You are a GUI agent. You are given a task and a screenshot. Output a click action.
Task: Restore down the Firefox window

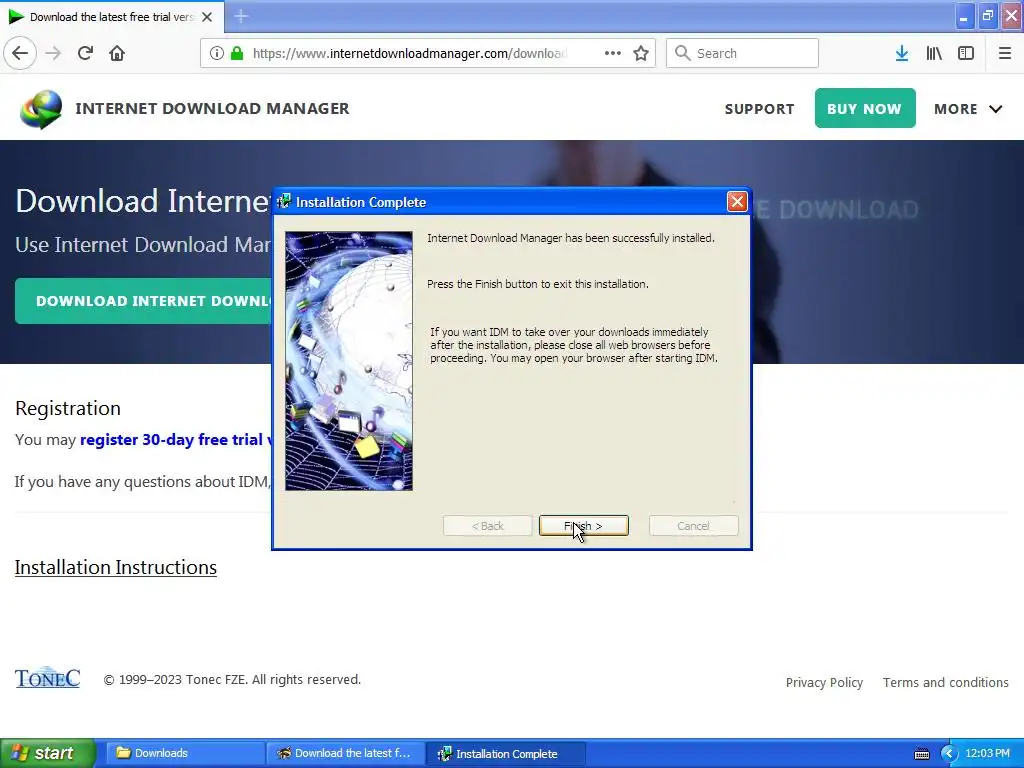point(987,16)
